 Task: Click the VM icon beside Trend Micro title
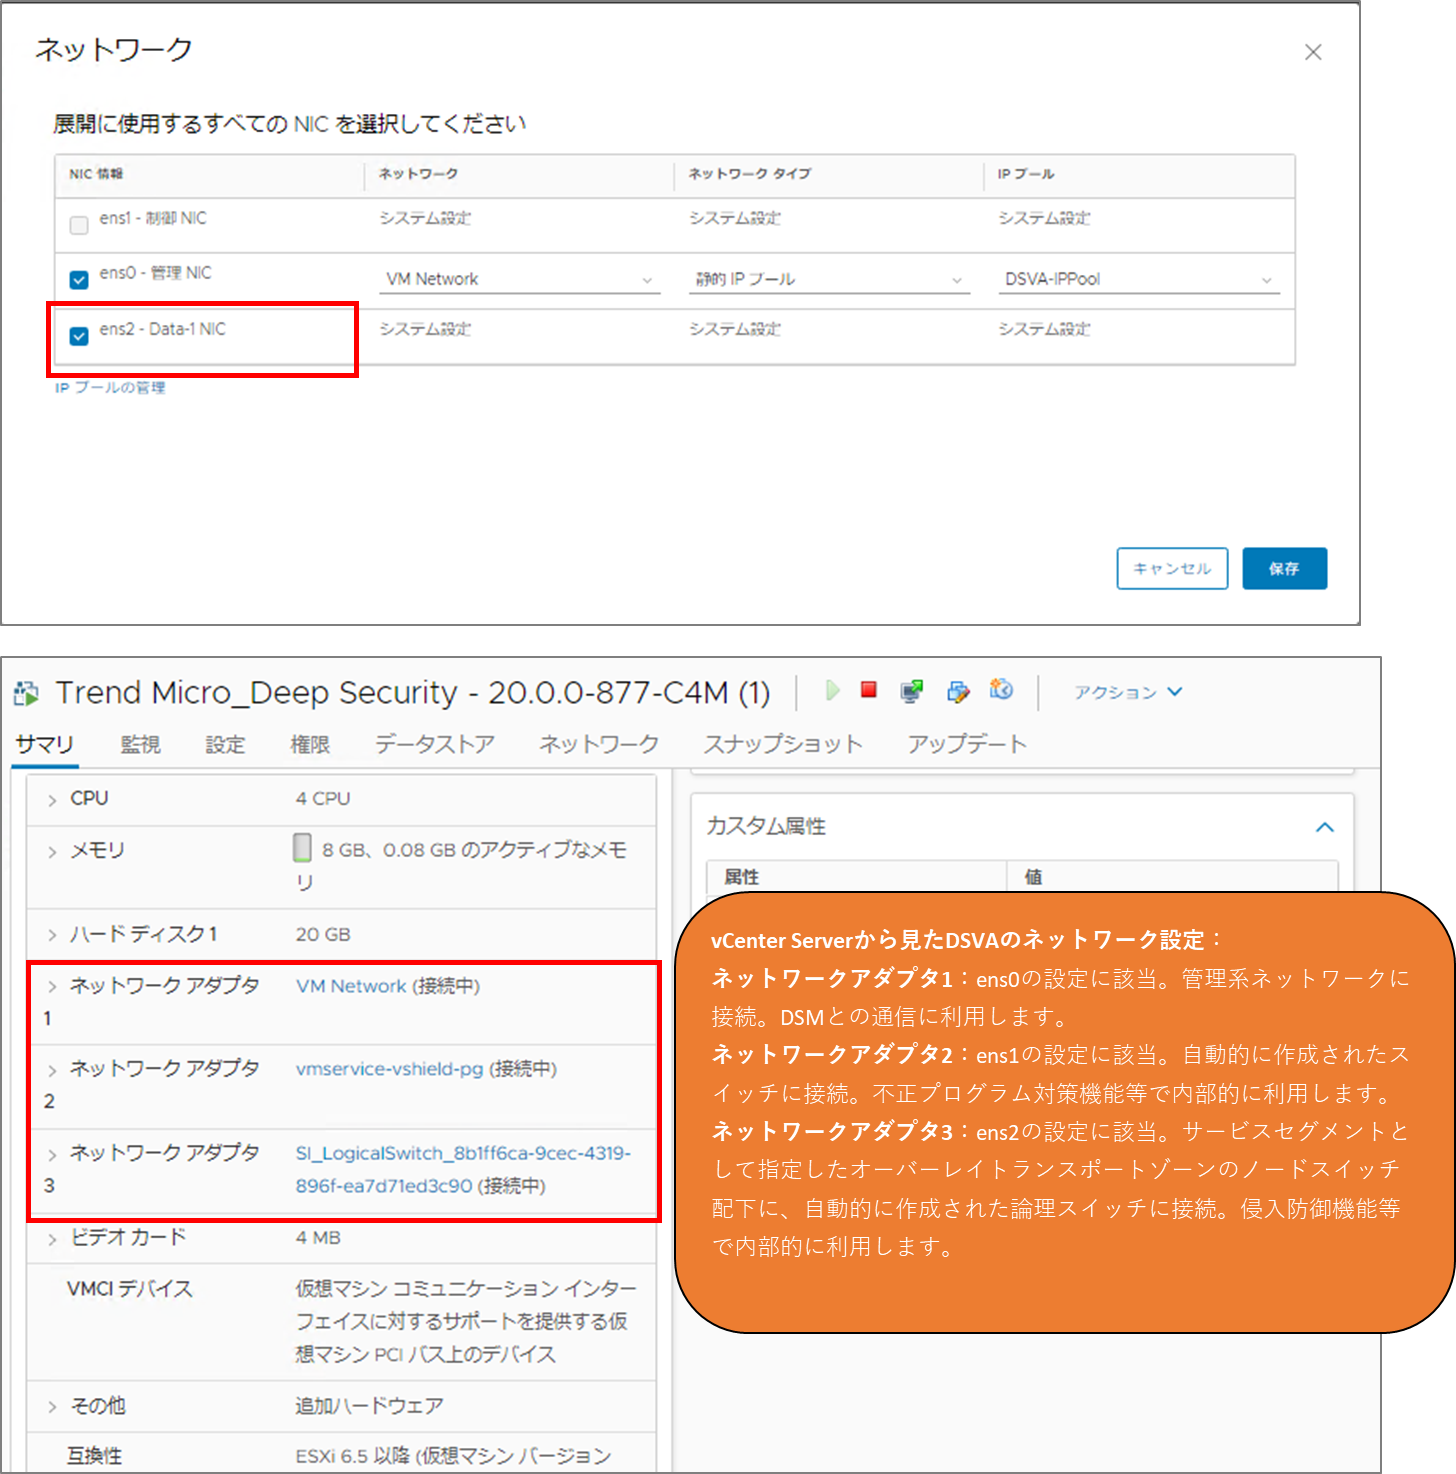(27, 693)
